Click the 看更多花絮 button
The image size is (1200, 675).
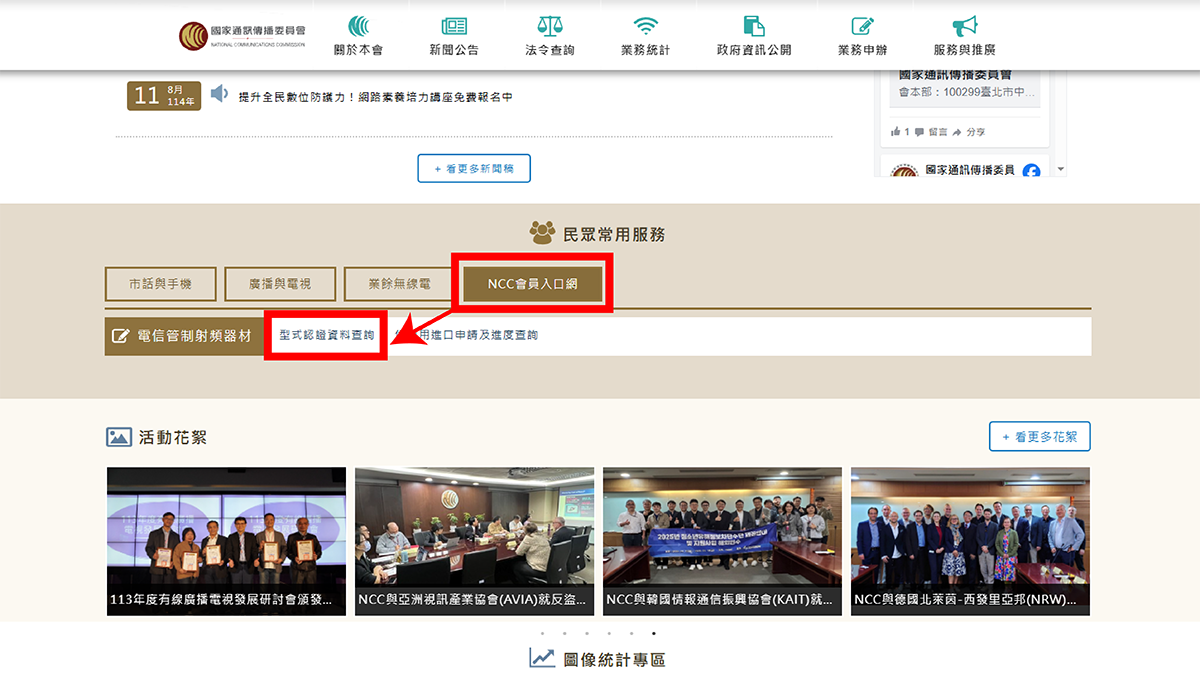click(x=1039, y=436)
